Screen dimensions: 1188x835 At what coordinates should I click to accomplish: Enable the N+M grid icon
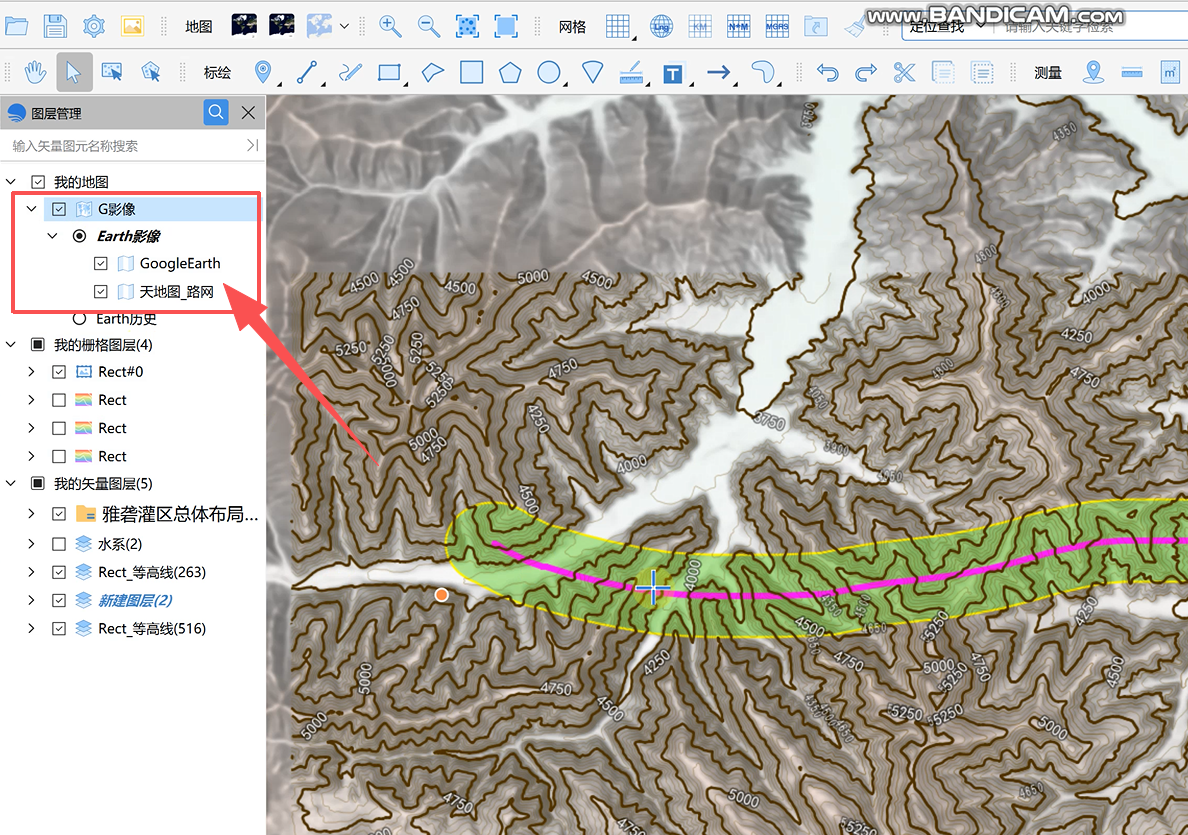point(739,27)
